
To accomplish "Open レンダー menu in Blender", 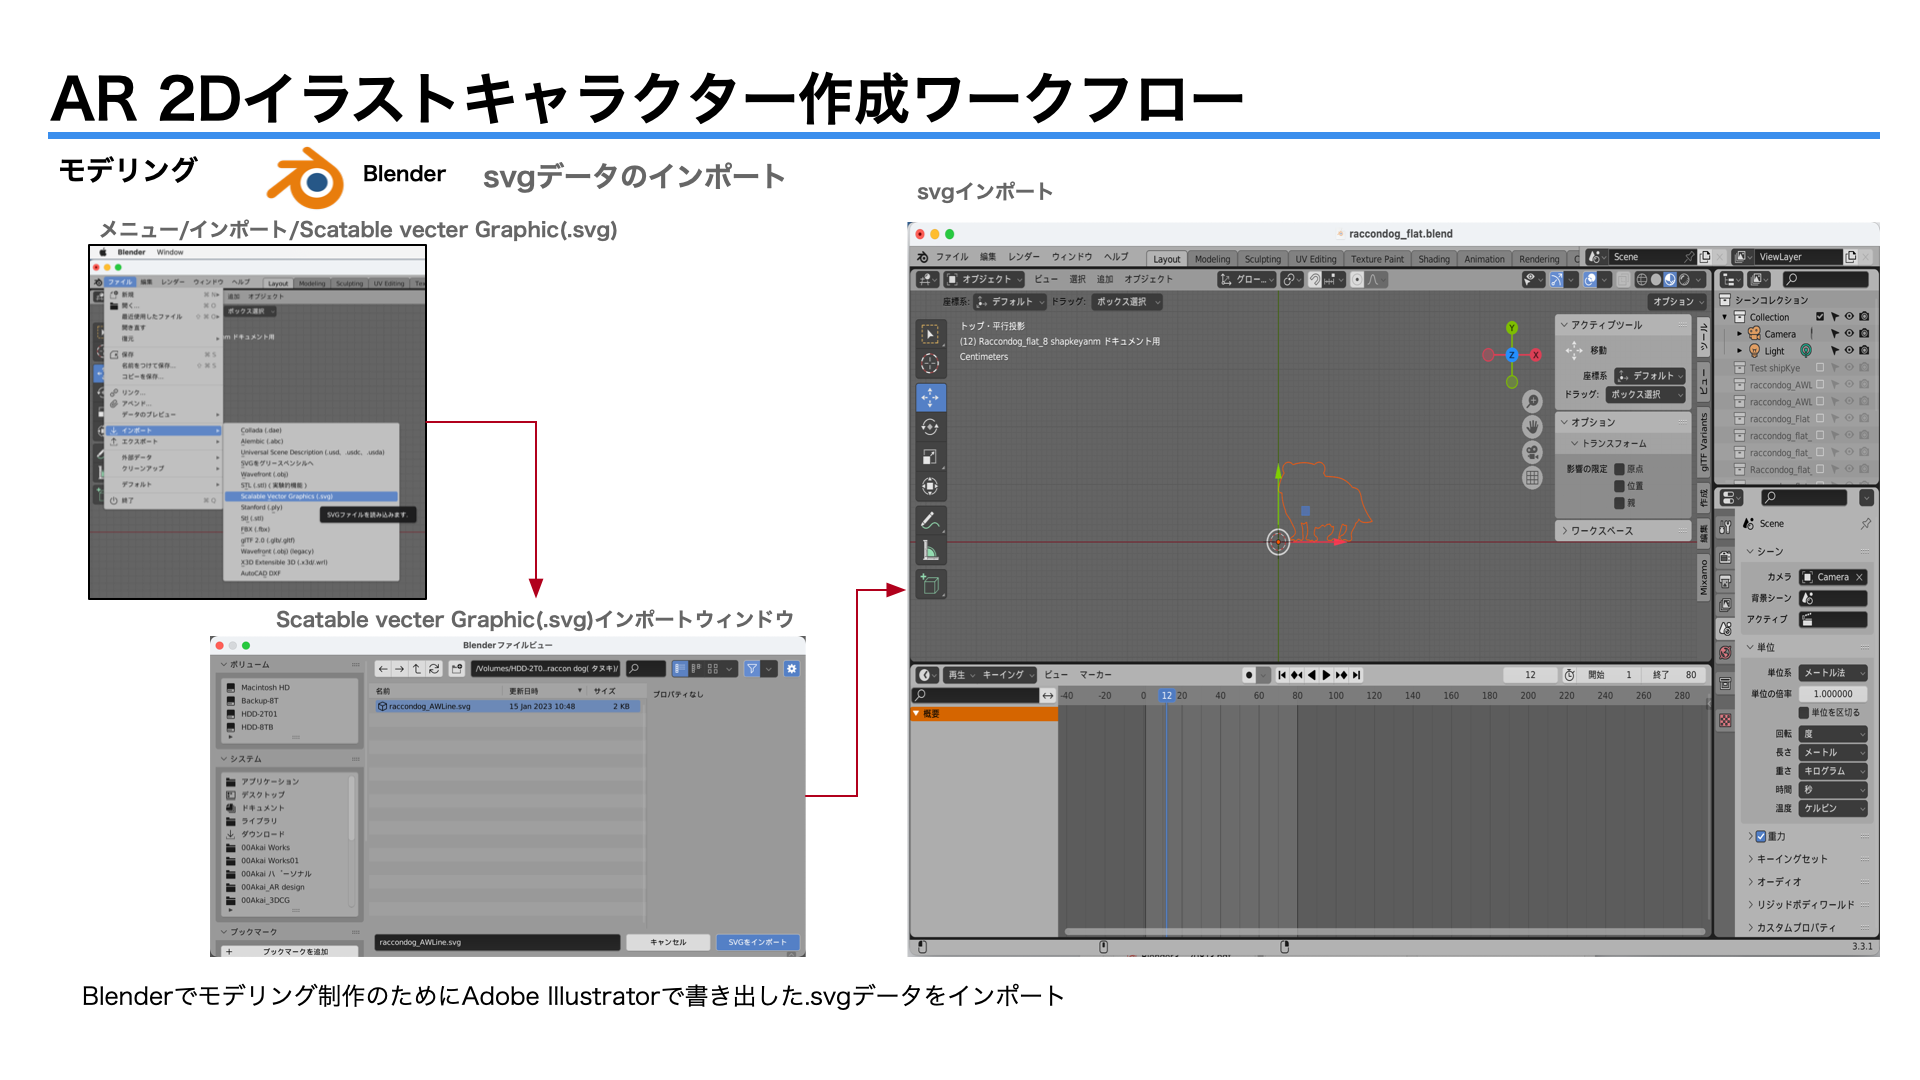I will point(1024,257).
